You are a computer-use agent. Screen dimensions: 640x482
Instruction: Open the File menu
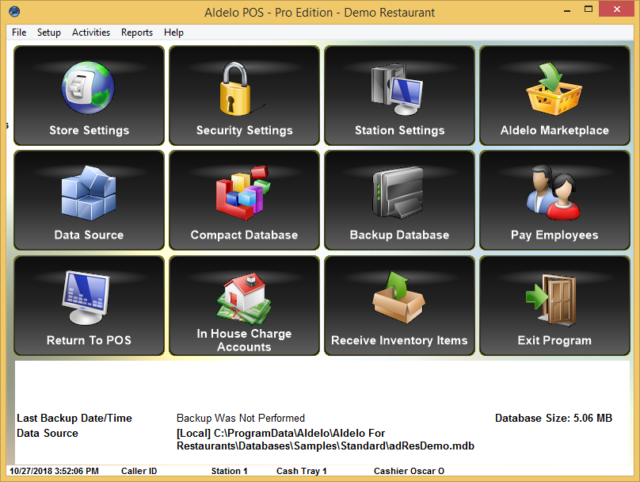point(19,32)
